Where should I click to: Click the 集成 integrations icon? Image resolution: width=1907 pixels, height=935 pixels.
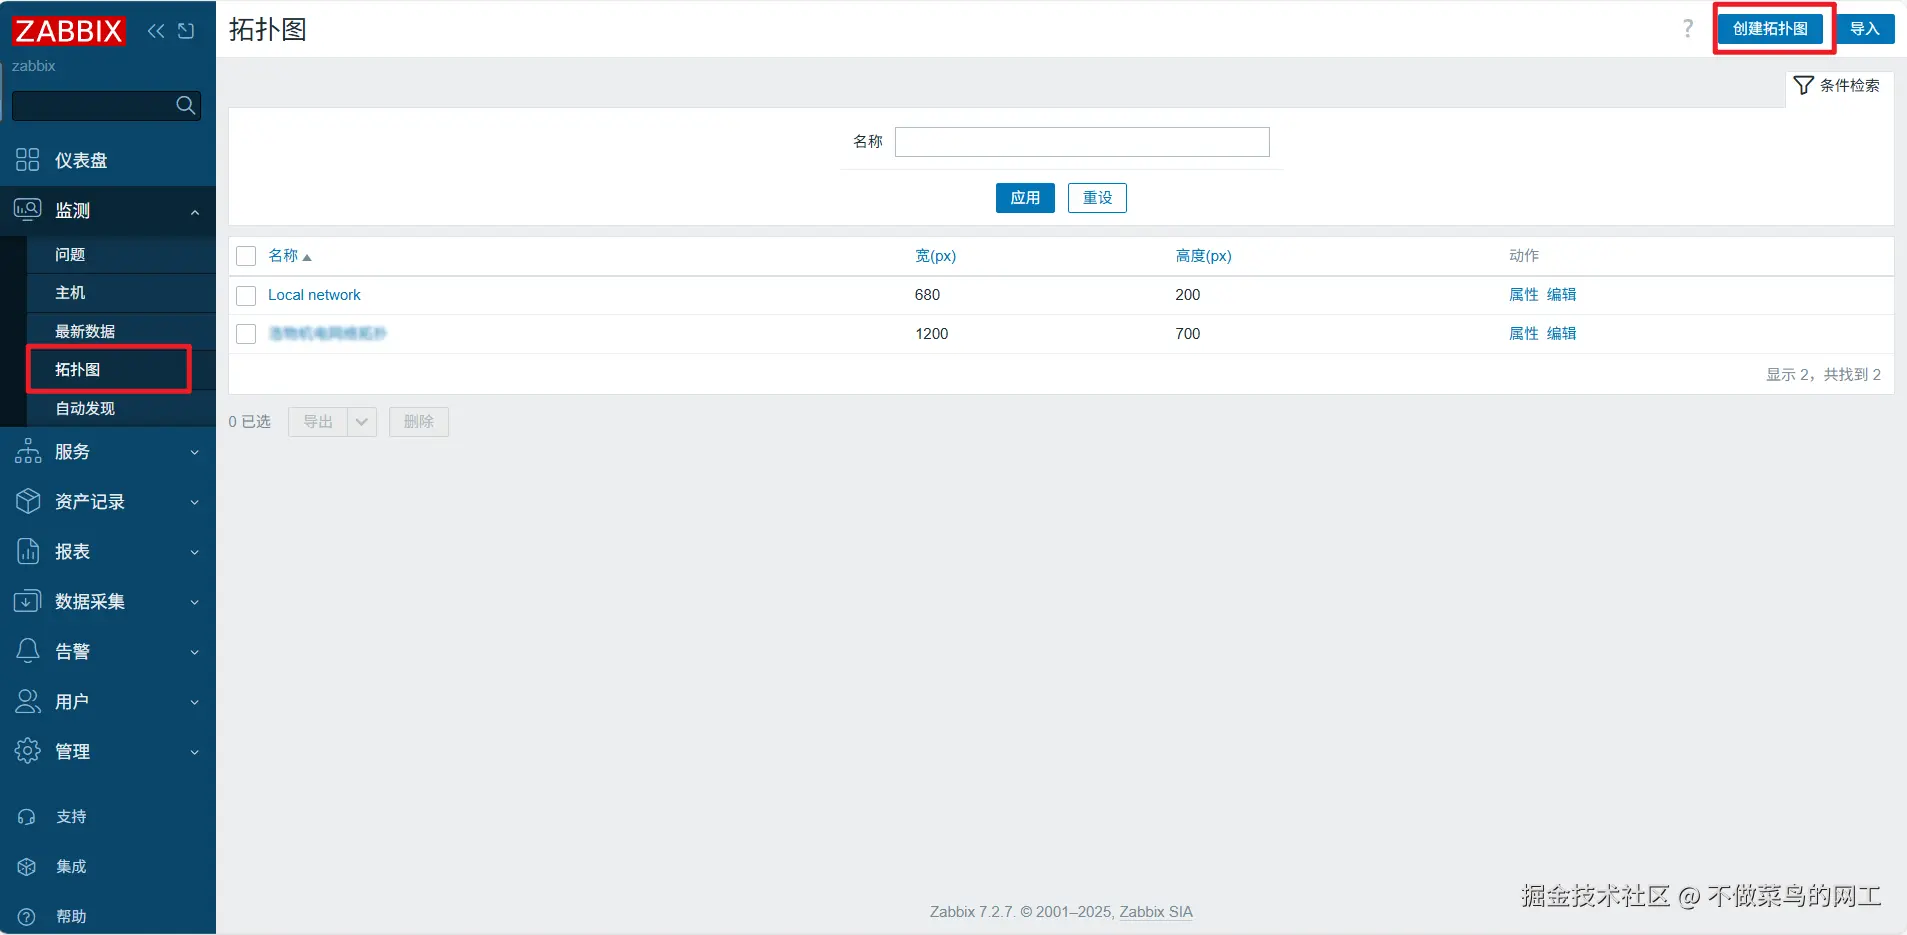pyautogui.click(x=27, y=867)
